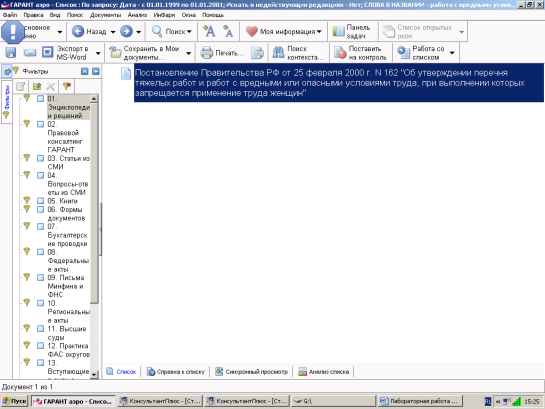Open the Documents menu
545x409 pixels.
click(x=105, y=15)
